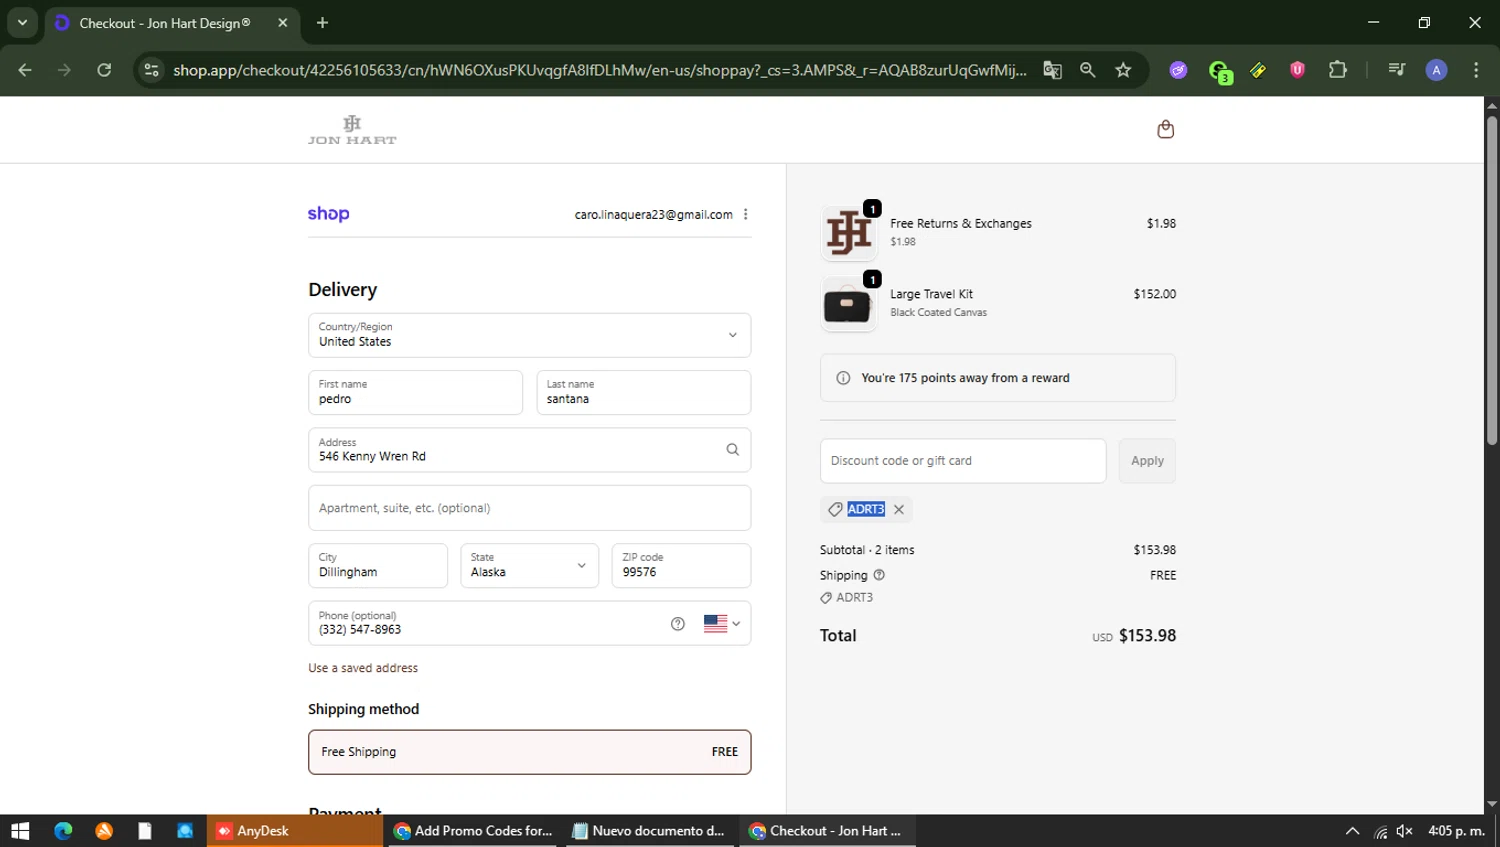Click the First name field
The height and width of the screenshot is (847, 1500).
(x=415, y=392)
